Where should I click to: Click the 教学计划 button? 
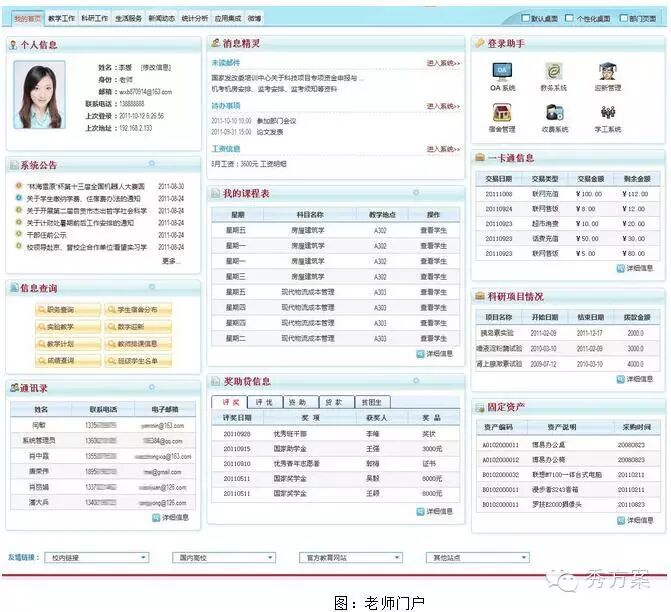68,344
